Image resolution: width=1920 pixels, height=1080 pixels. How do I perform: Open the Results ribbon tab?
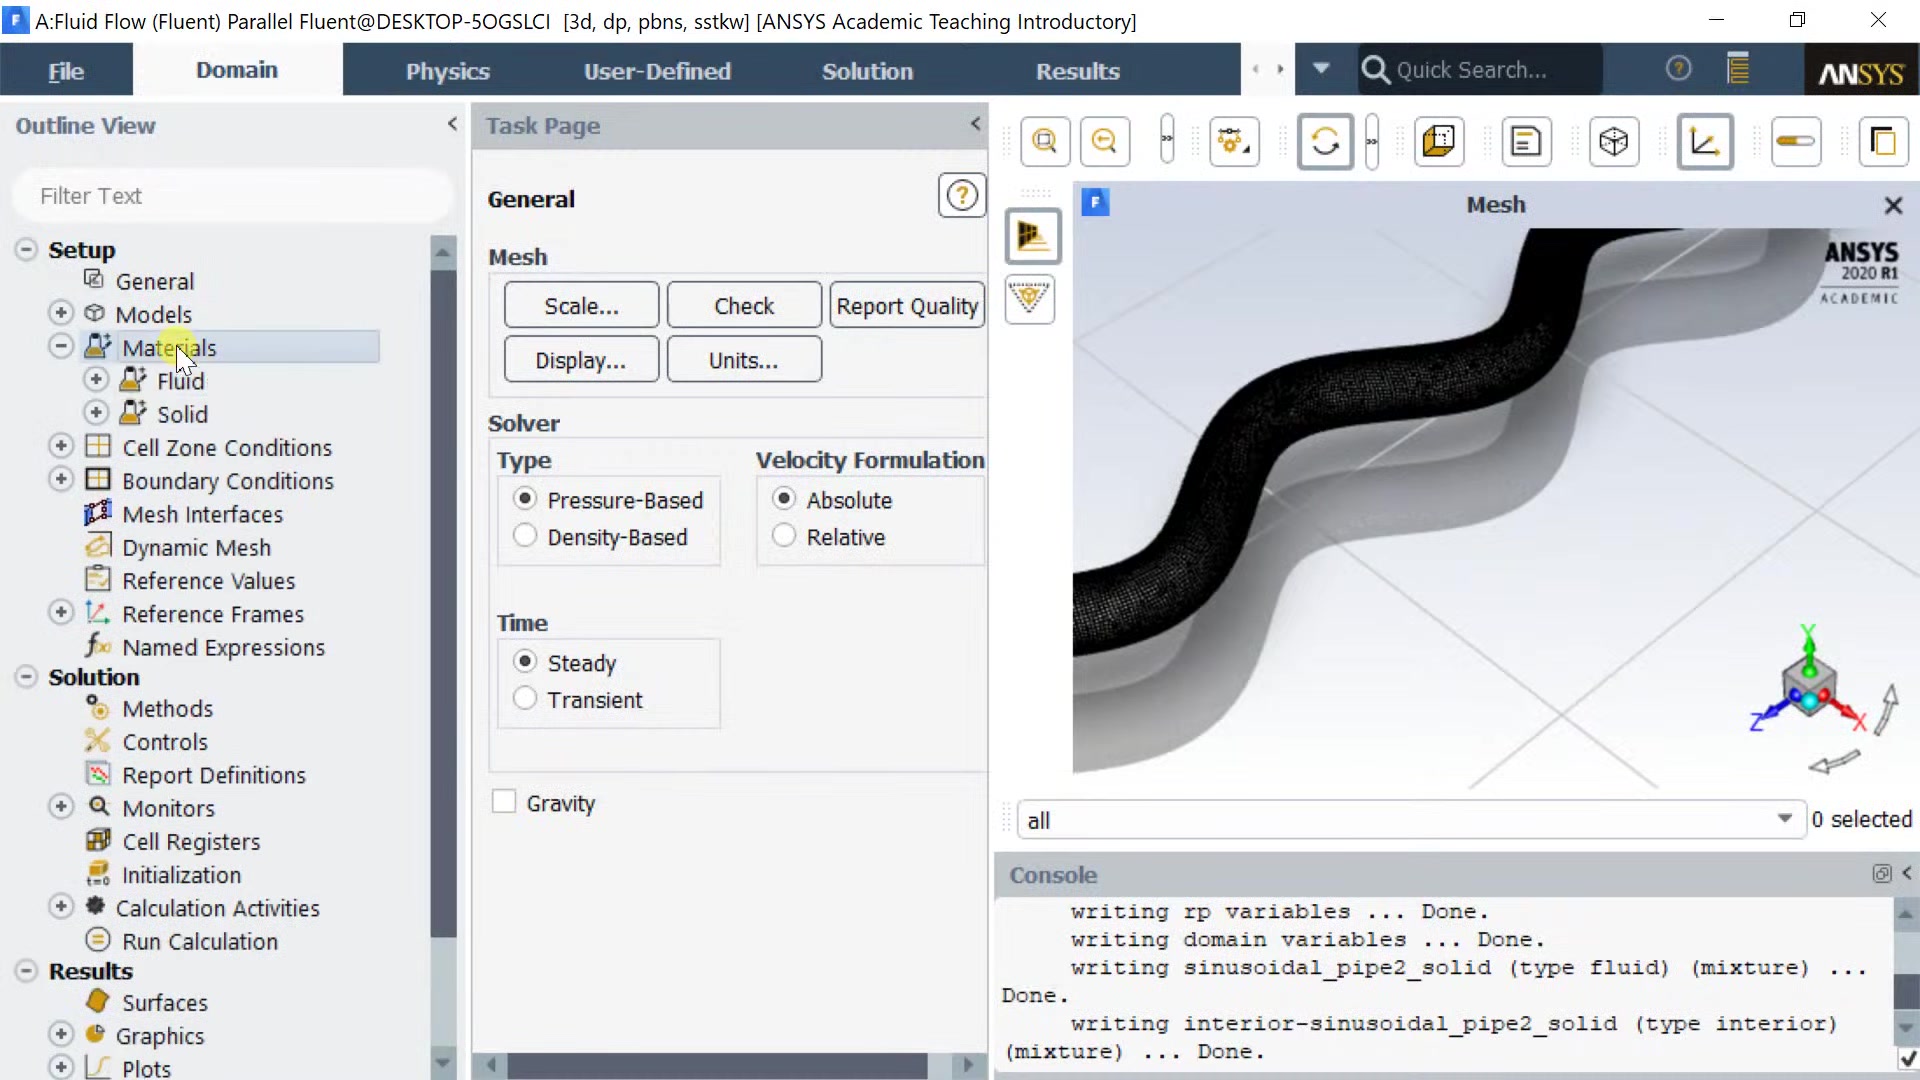pyautogui.click(x=1077, y=71)
